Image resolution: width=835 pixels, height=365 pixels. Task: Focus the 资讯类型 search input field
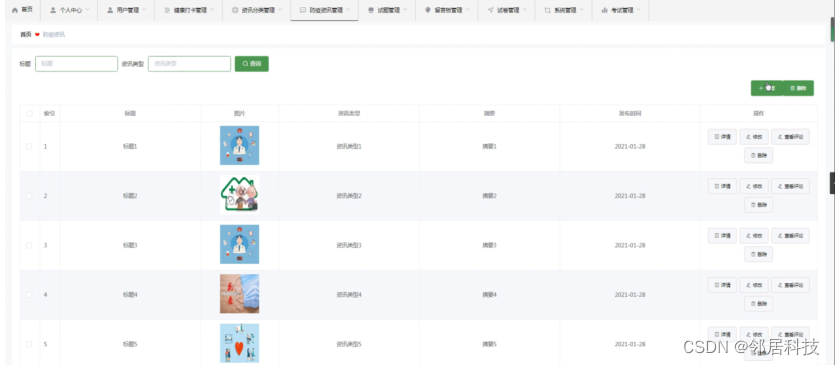(x=190, y=64)
